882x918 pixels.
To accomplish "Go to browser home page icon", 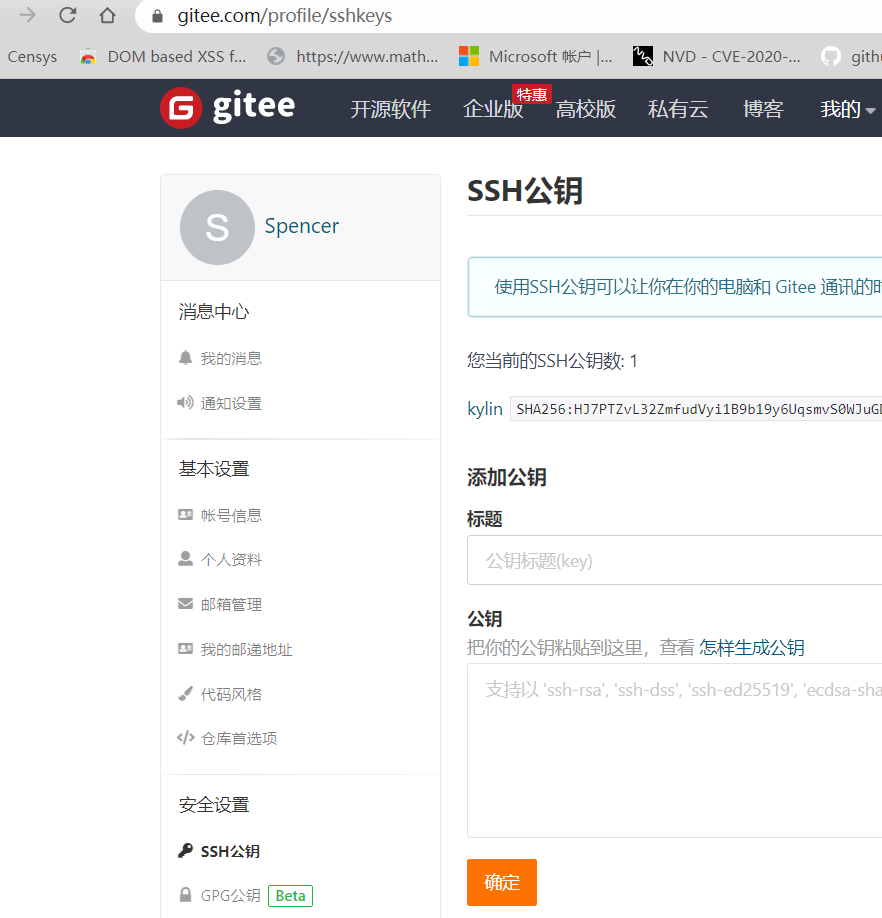I will [108, 15].
